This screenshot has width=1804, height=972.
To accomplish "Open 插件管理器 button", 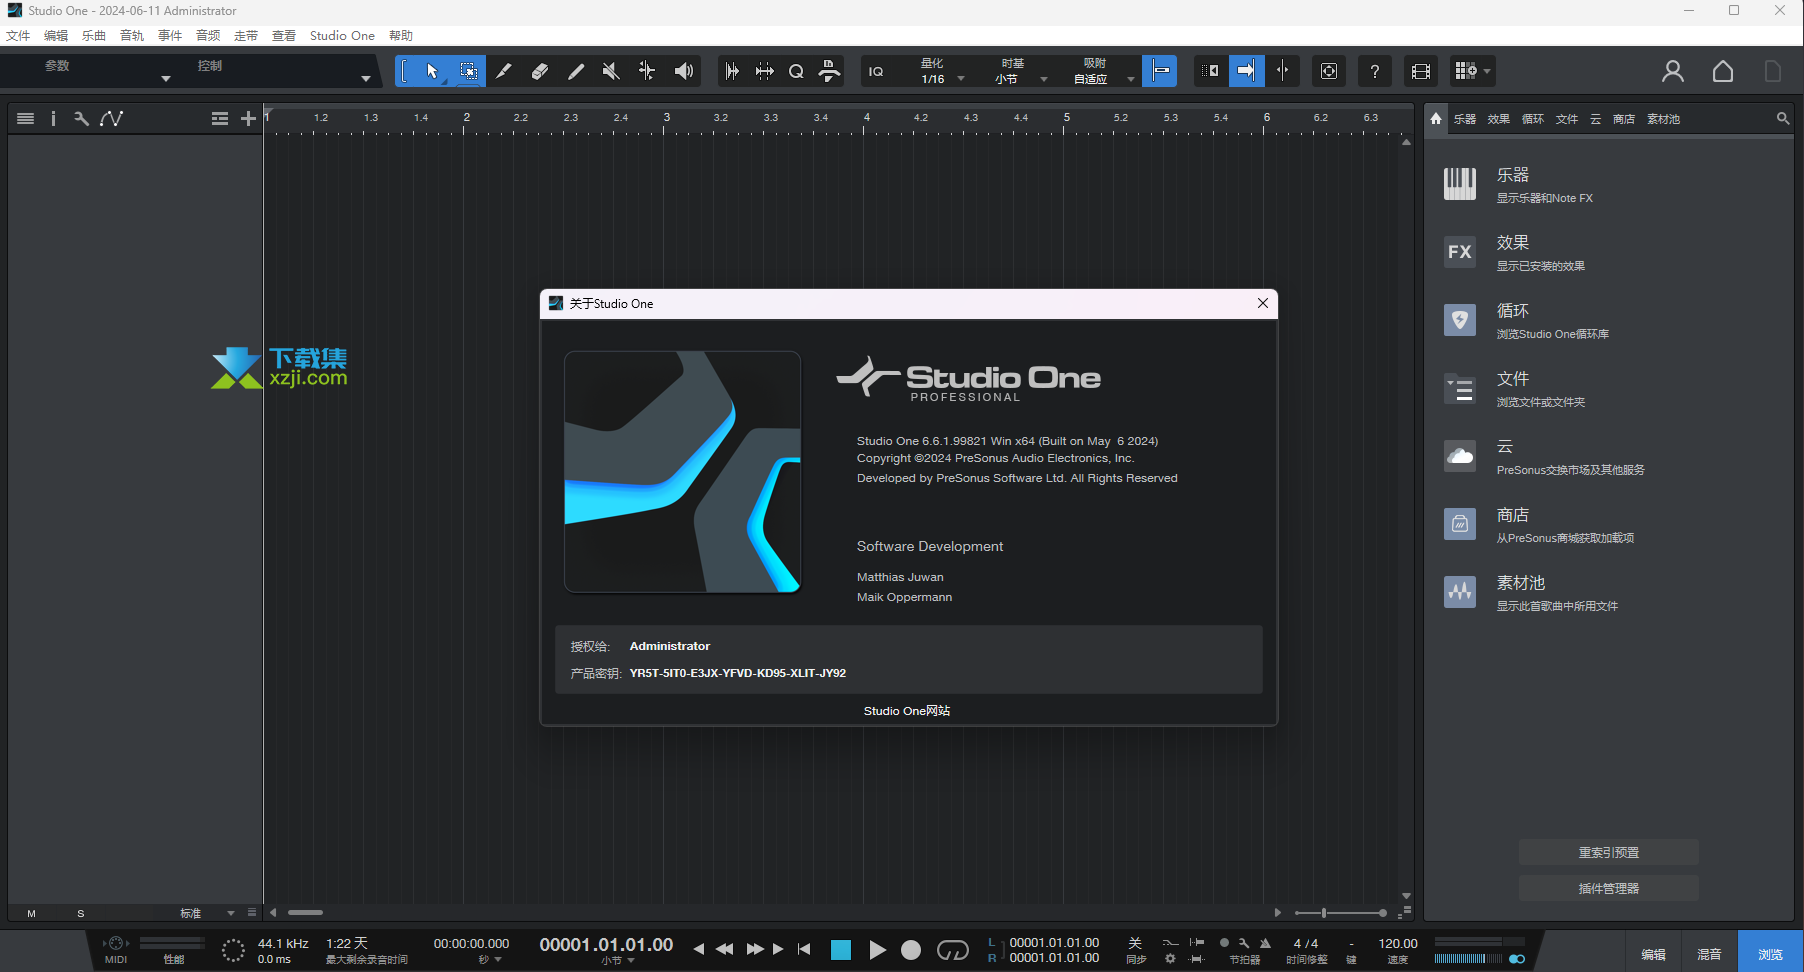I will click(1608, 888).
